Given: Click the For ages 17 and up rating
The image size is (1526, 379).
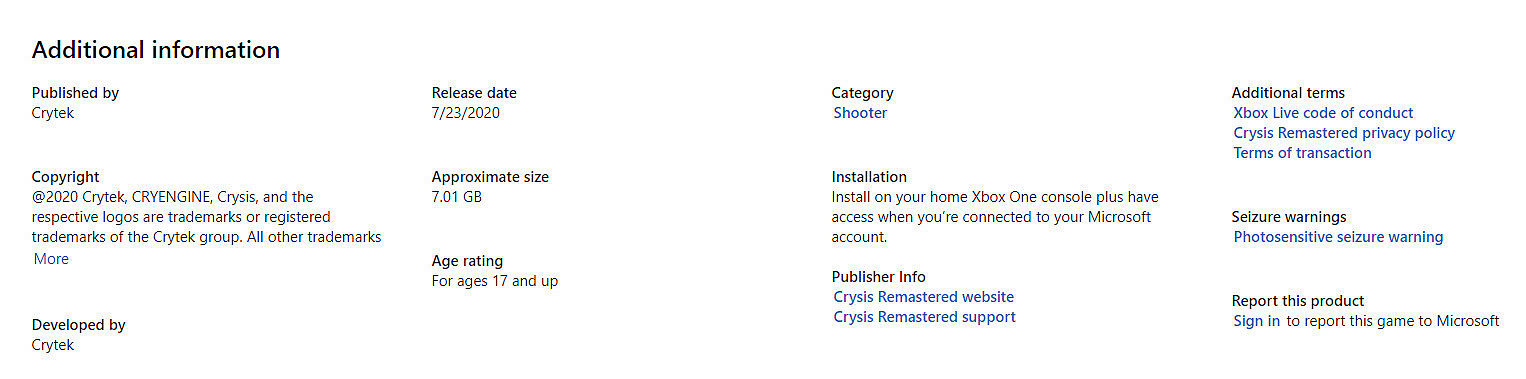Looking at the screenshot, I should click(x=495, y=281).
